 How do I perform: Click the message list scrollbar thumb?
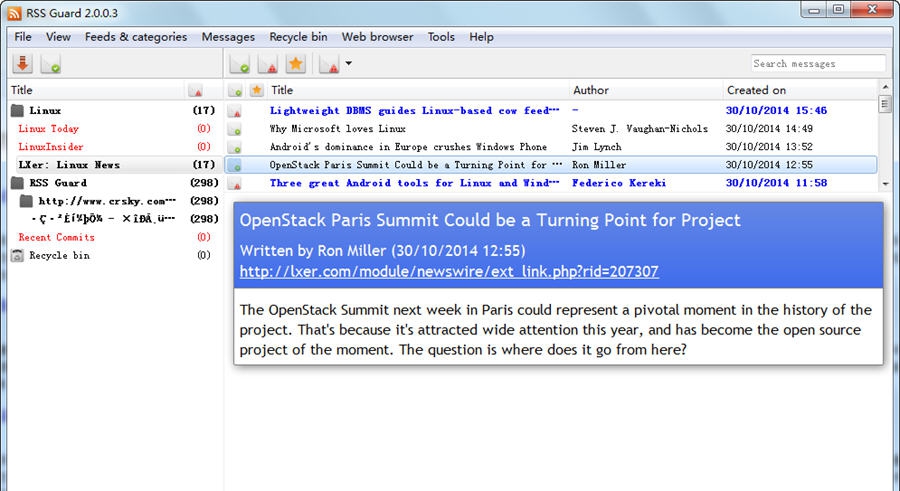(x=885, y=105)
